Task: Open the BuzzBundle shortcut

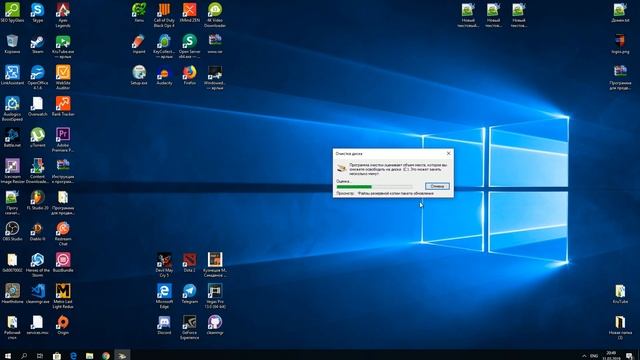Action: 63,262
